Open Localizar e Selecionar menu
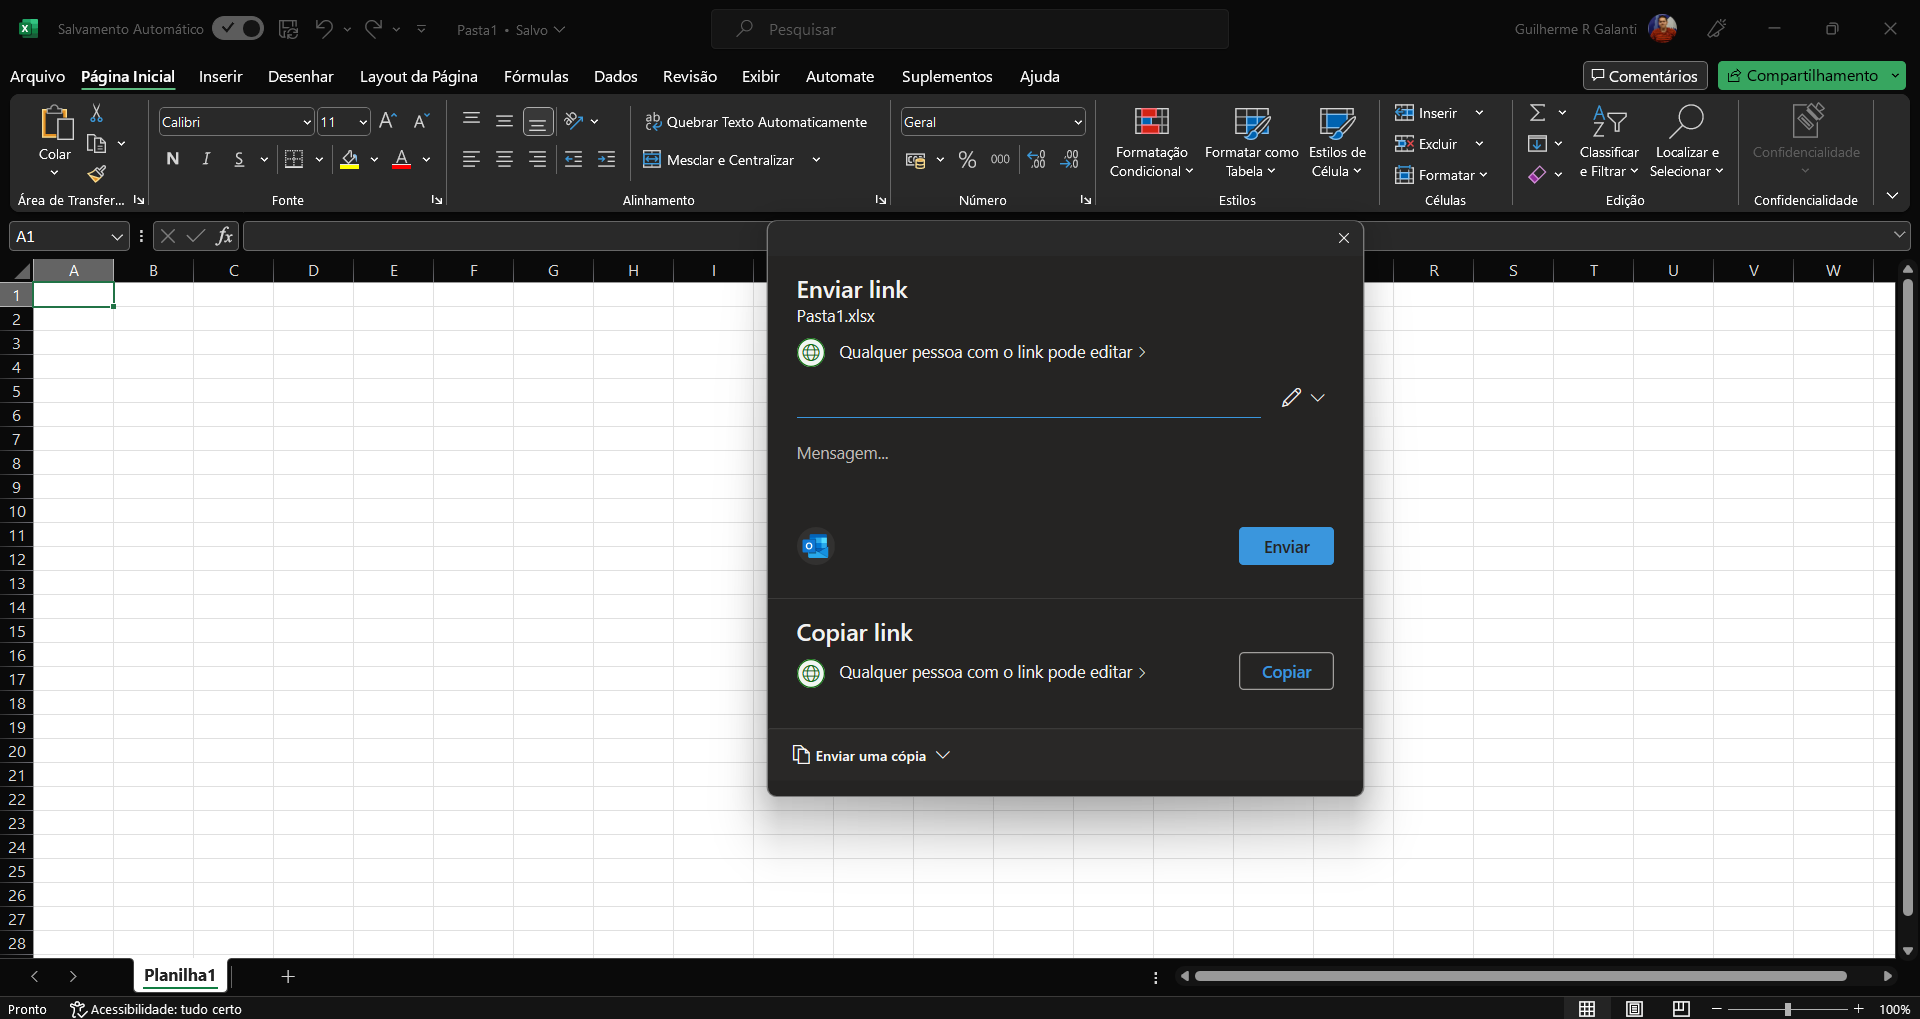This screenshot has width=1920, height=1019. (1687, 142)
